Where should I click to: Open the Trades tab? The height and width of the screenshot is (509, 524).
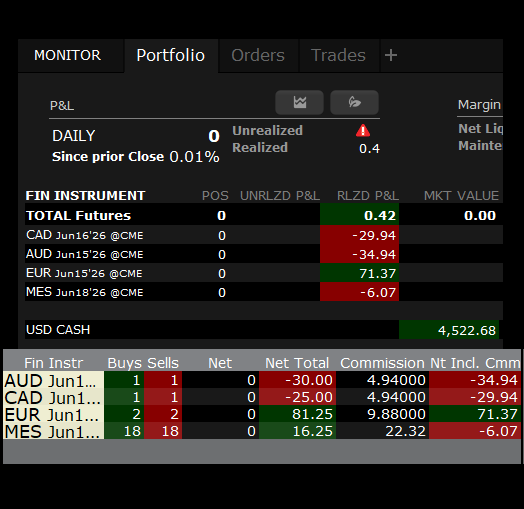[x=338, y=55]
